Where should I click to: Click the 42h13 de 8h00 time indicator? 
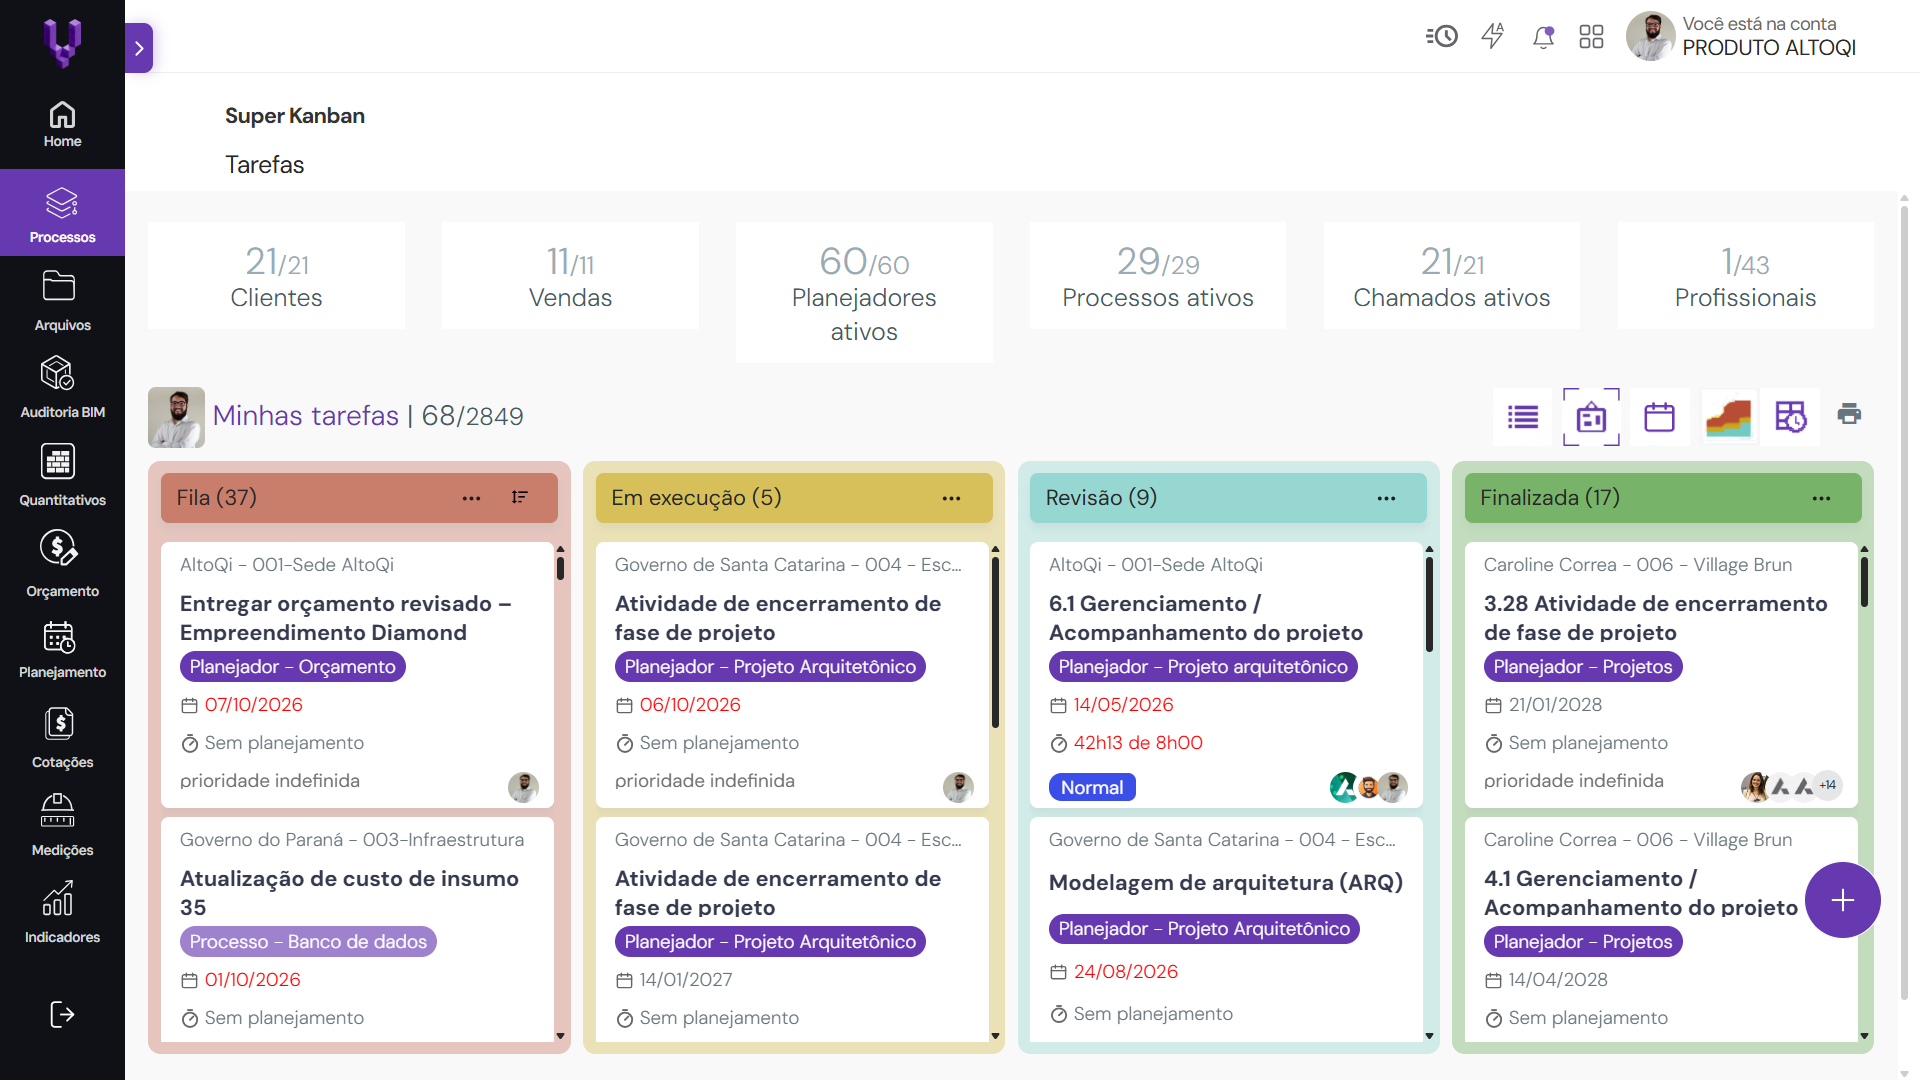point(1137,743)
